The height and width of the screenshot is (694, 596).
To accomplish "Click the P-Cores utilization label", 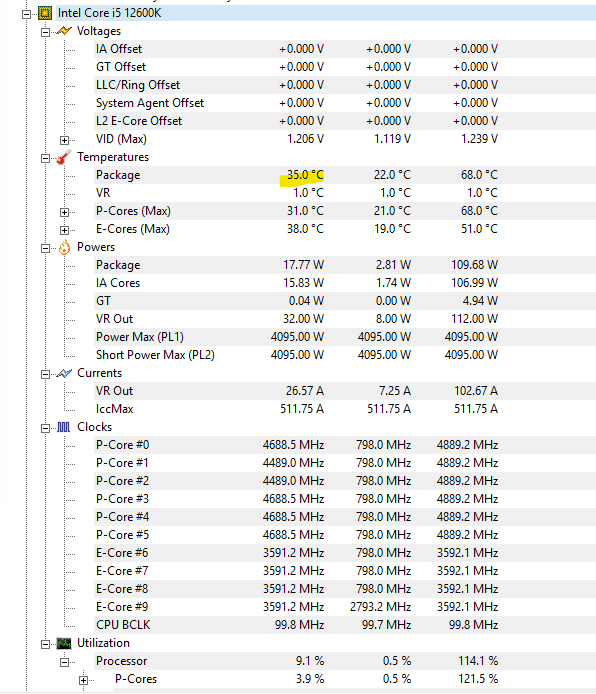I will [136, 679].
